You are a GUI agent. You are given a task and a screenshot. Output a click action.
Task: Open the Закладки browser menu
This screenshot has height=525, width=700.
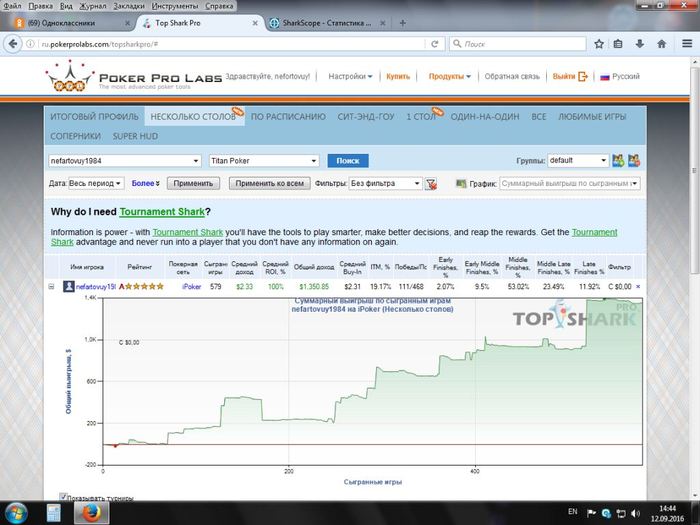129,6
